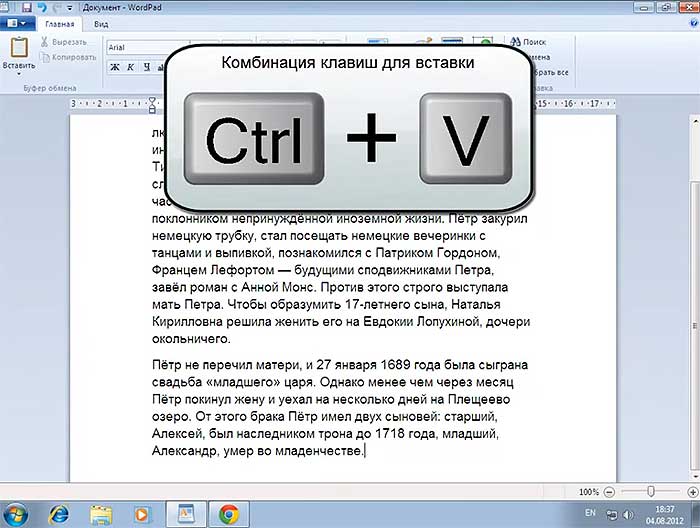Image resolution: width=700 pixels, height=528 pixels.
Task: Click the word 'окольничего' in the document
Action: 191,339
